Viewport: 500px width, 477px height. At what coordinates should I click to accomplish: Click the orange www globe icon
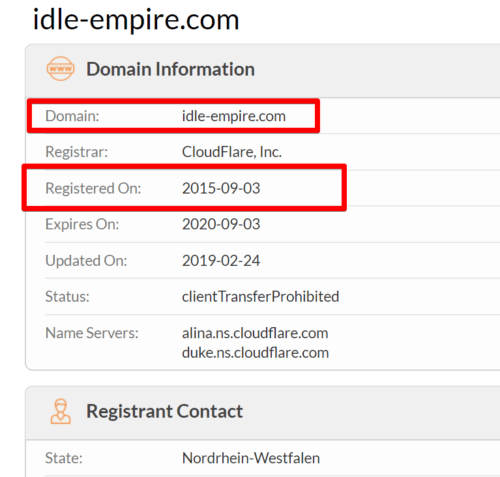tap(60, 69)
